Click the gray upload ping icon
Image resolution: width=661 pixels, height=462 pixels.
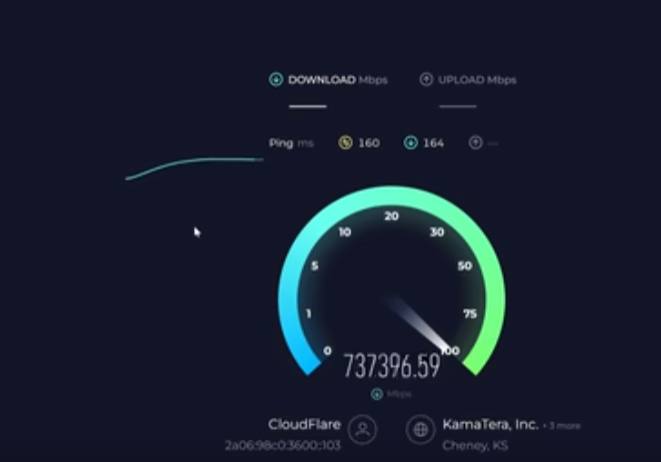point(475,142)
